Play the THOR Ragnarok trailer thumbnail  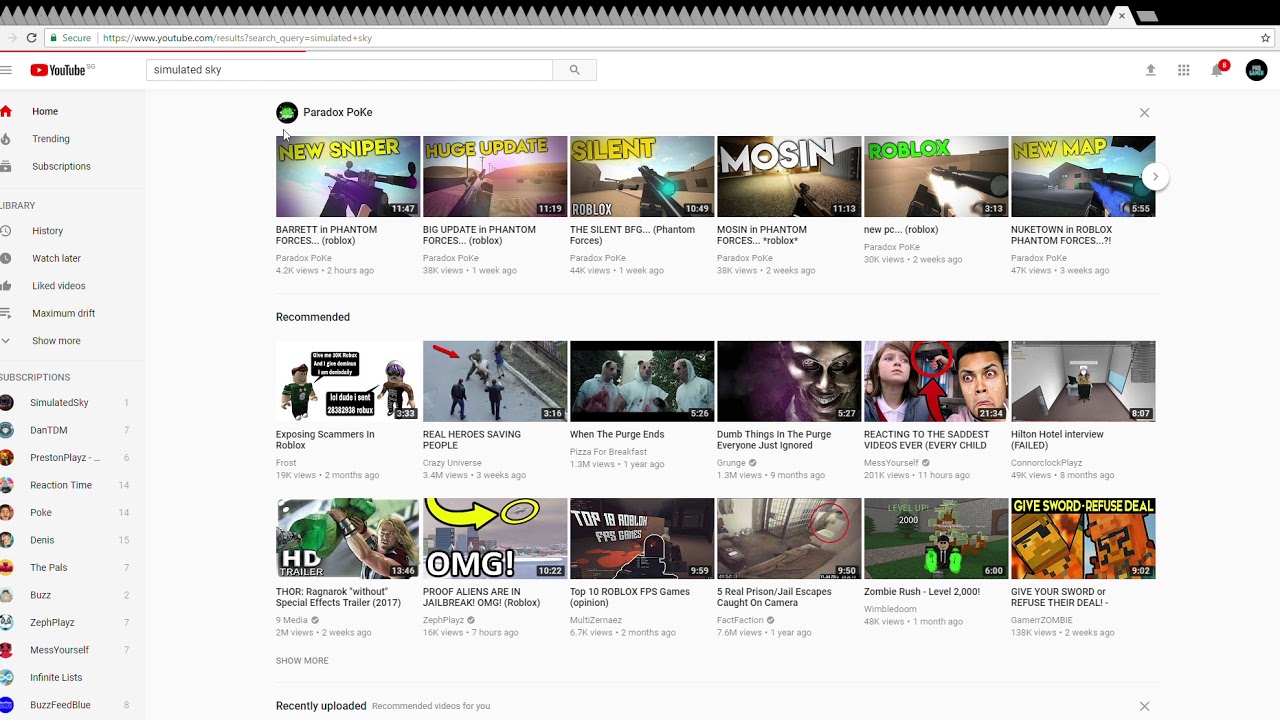point(348,538)
